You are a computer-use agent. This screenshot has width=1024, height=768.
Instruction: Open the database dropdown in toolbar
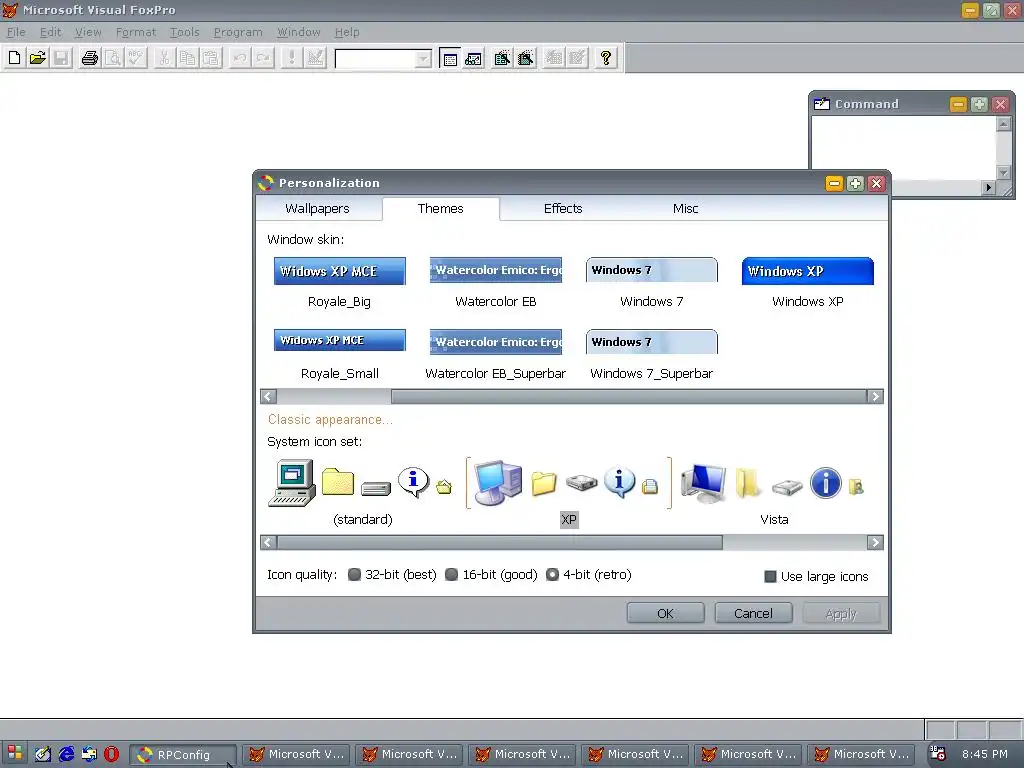click(423, 59)
